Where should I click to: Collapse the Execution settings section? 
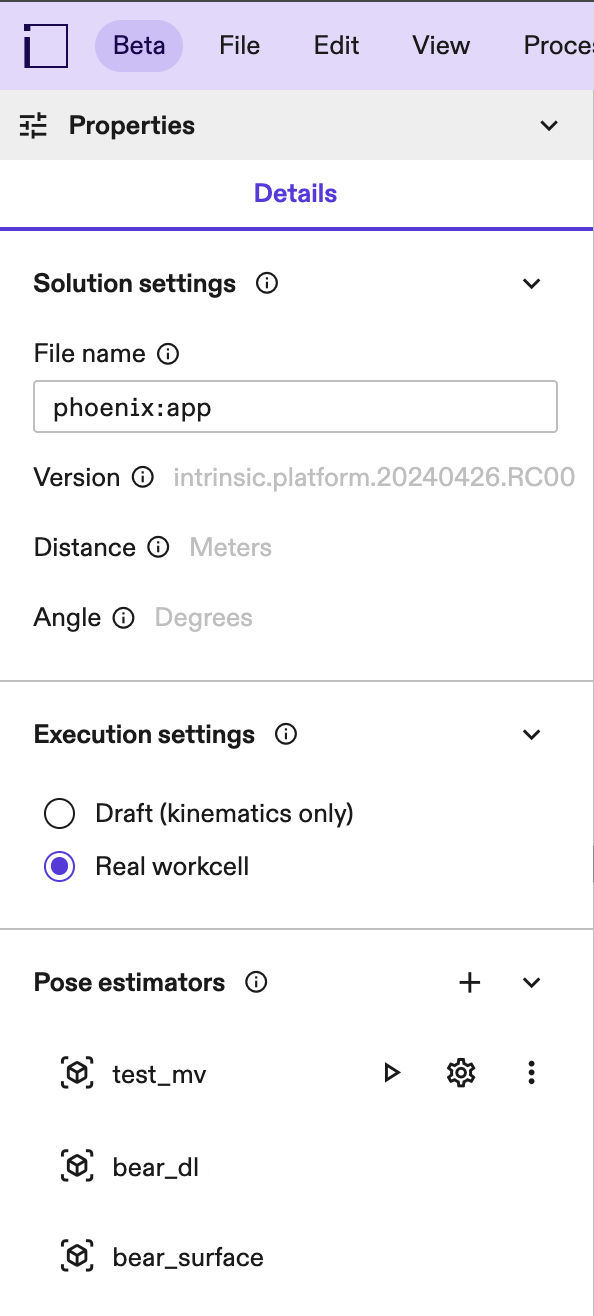click(531, 734)
